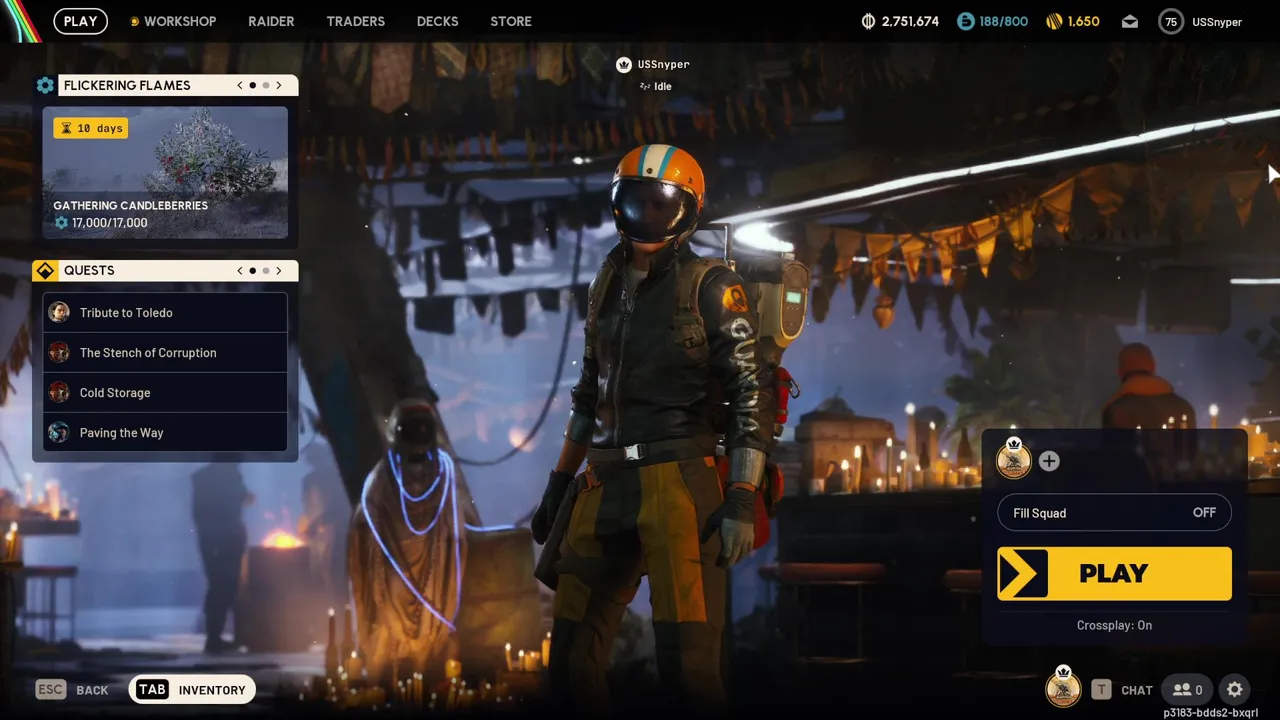Click the USSnyper profile name top right
1280x720 pixels.
pyautogui.click(x=1217, y=22)
